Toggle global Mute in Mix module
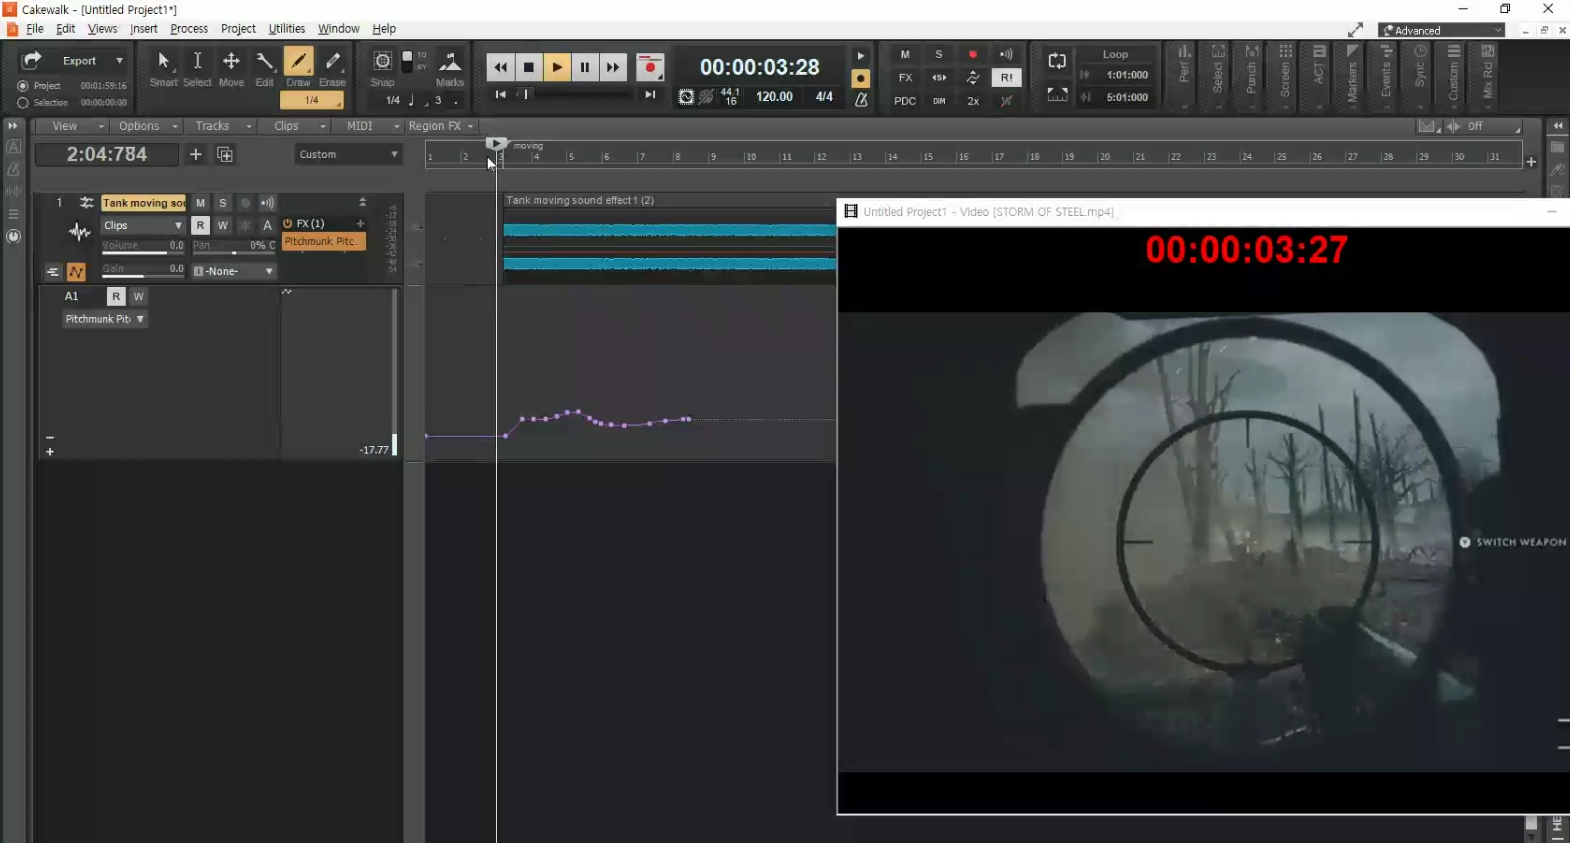 905,55
